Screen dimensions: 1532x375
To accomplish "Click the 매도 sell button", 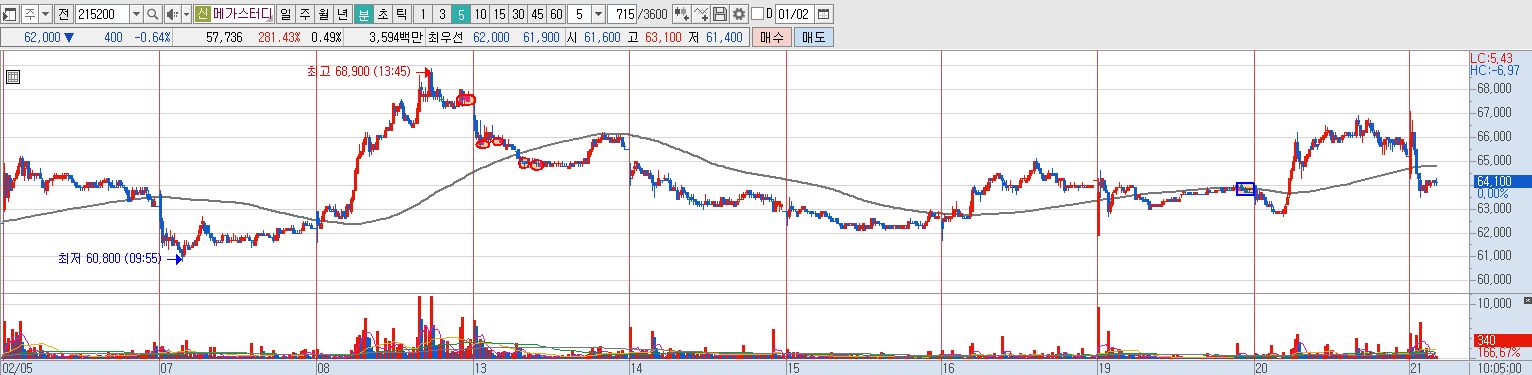I will coord(813,37).
